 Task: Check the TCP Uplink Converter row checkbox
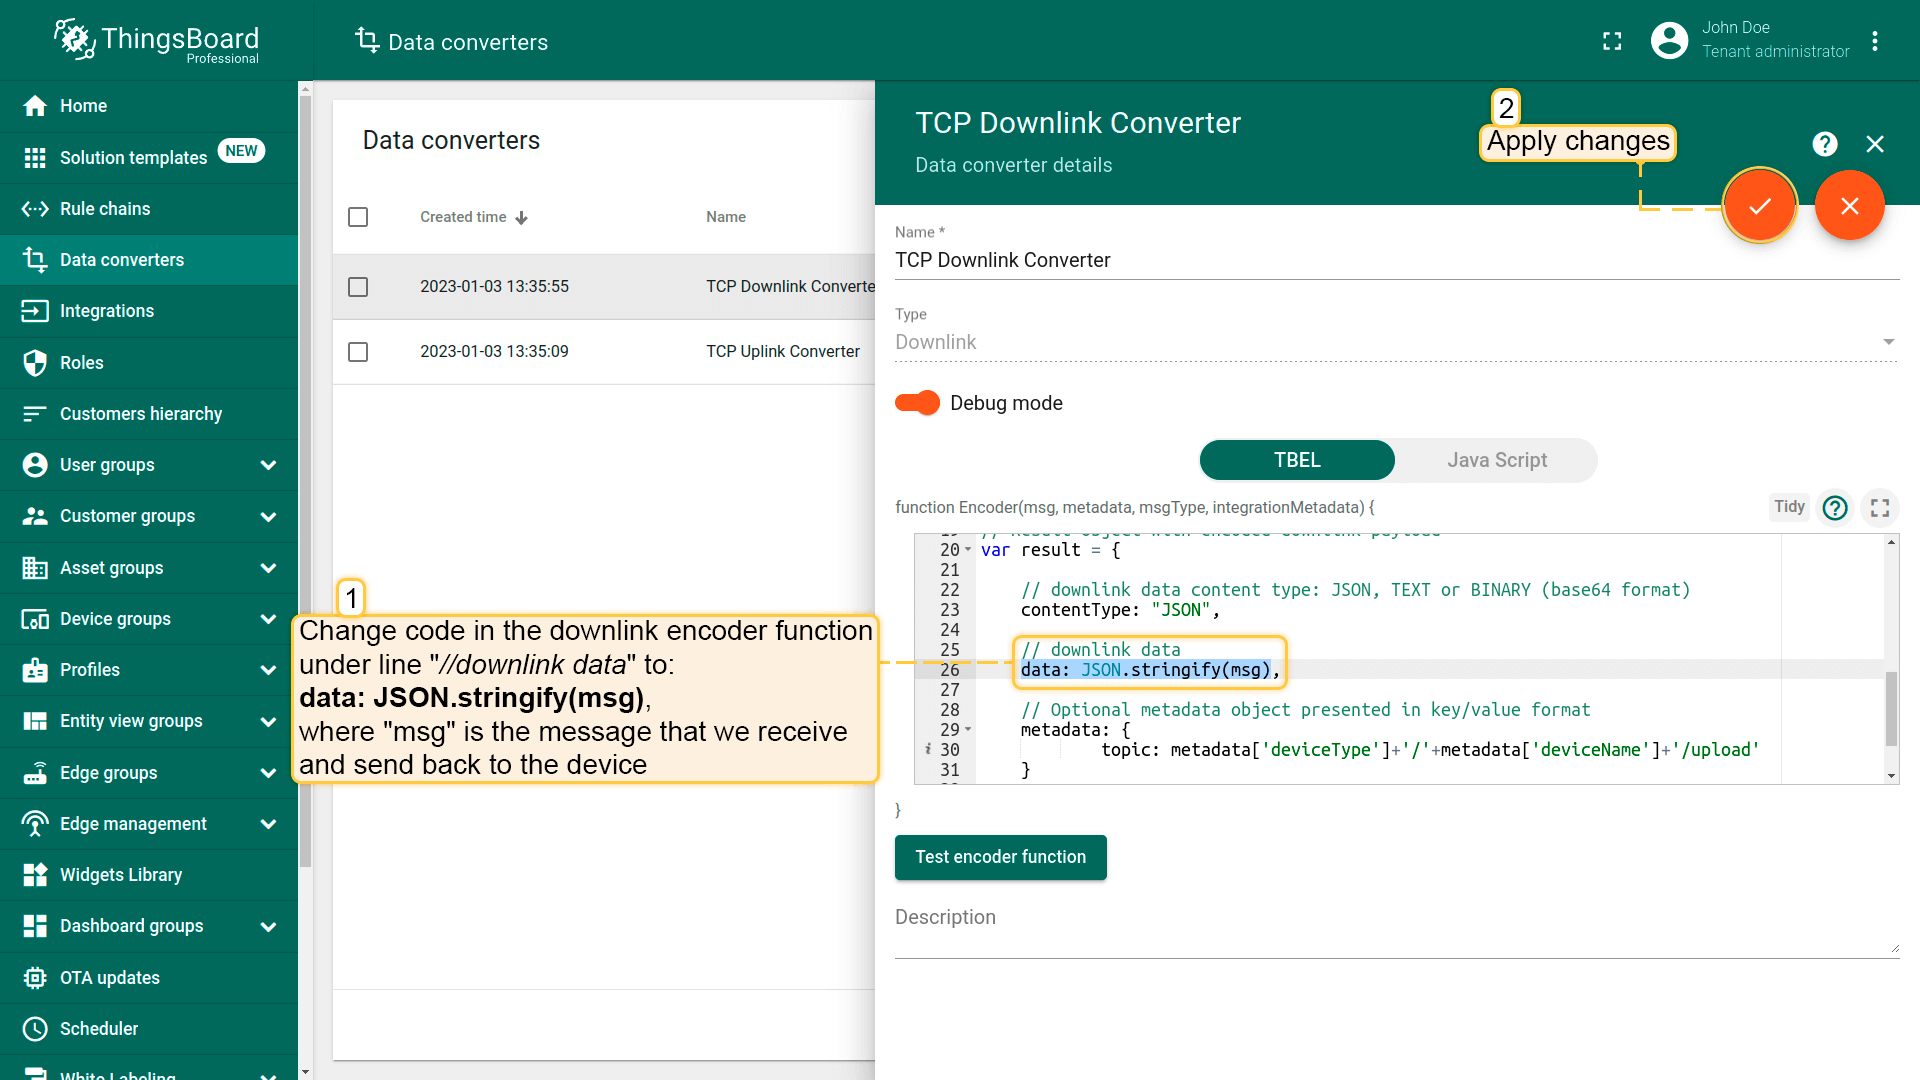[x=358, y=352]
